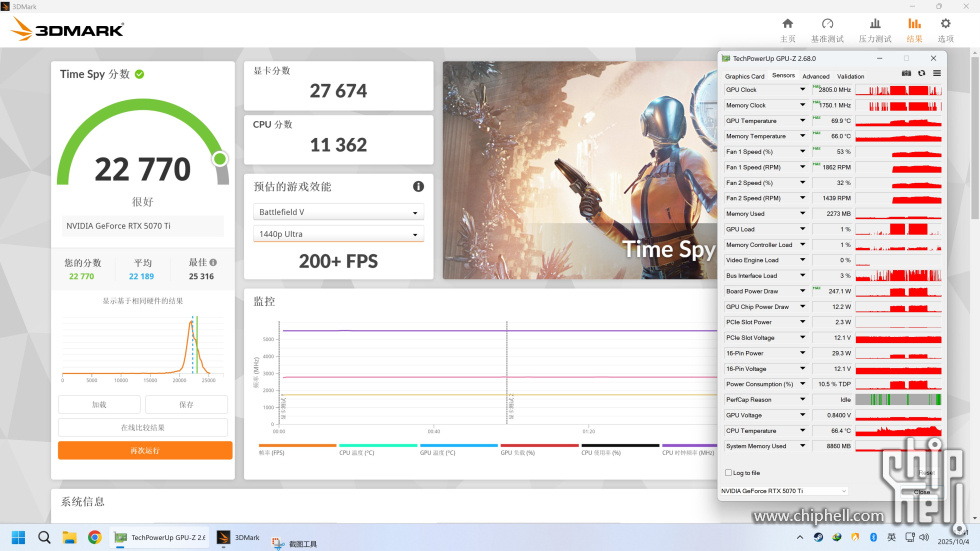The image size is (980, 551).
Task: Click the 3DMark vertical scrollbar thumb
Action: pyautogui.click(x=974, y=137)
